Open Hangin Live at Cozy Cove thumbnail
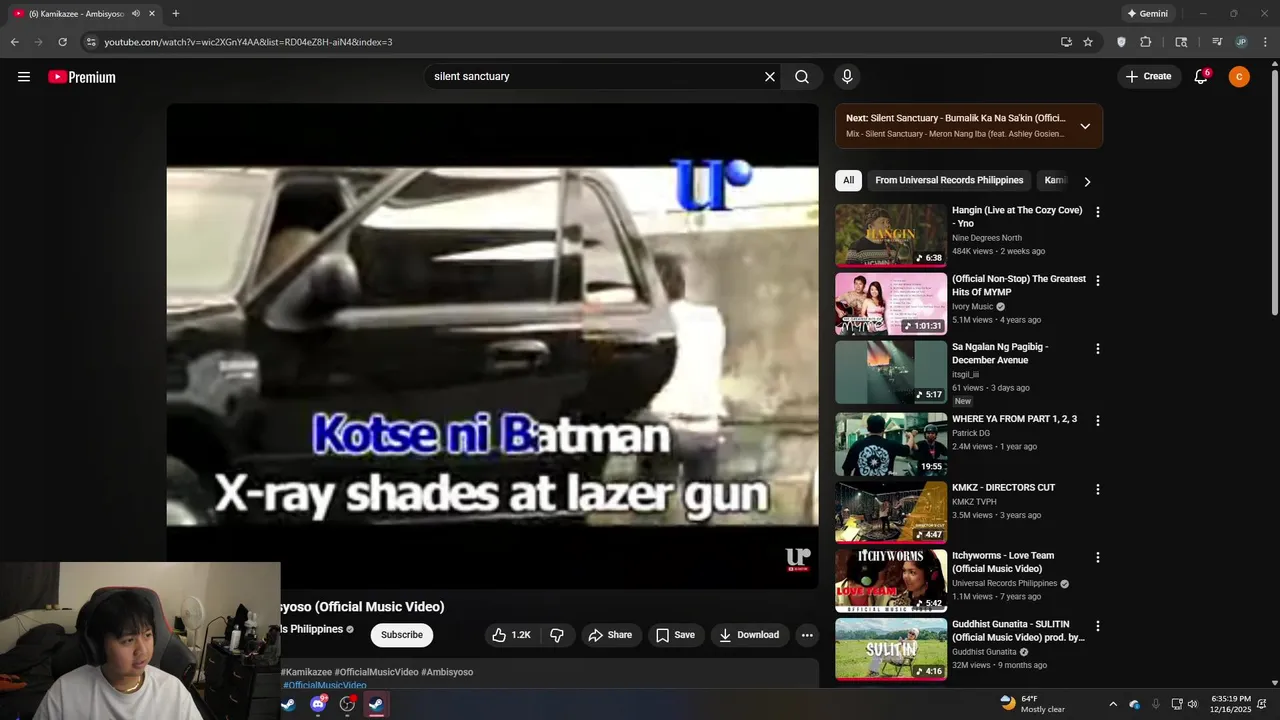Screen dimensions: 1280x720 (891, 235)
